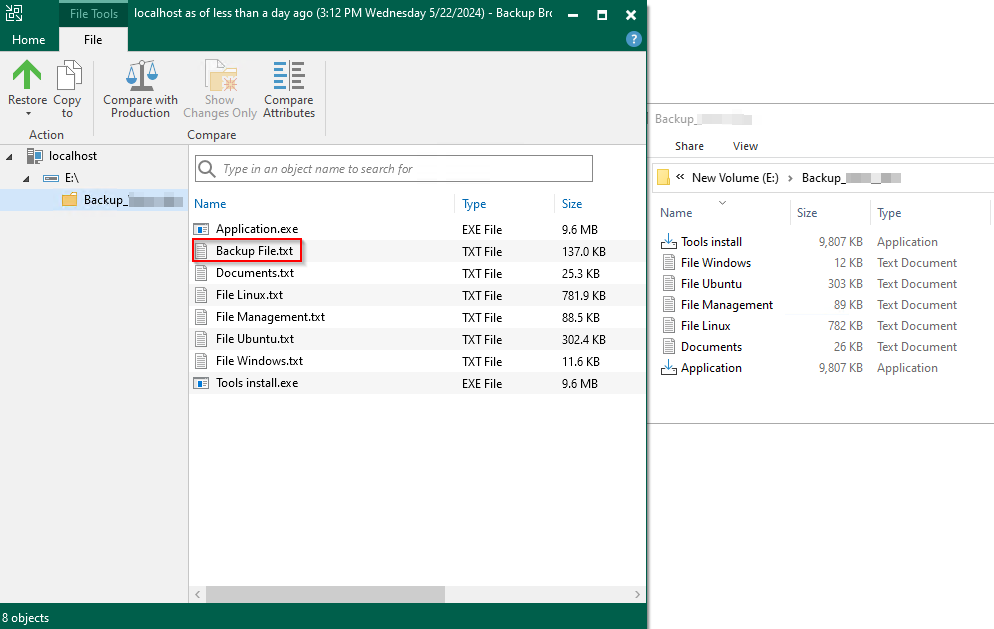Click the Restore green arrow icon
Screen dimensions: 994x629
(x=27, y=76)
